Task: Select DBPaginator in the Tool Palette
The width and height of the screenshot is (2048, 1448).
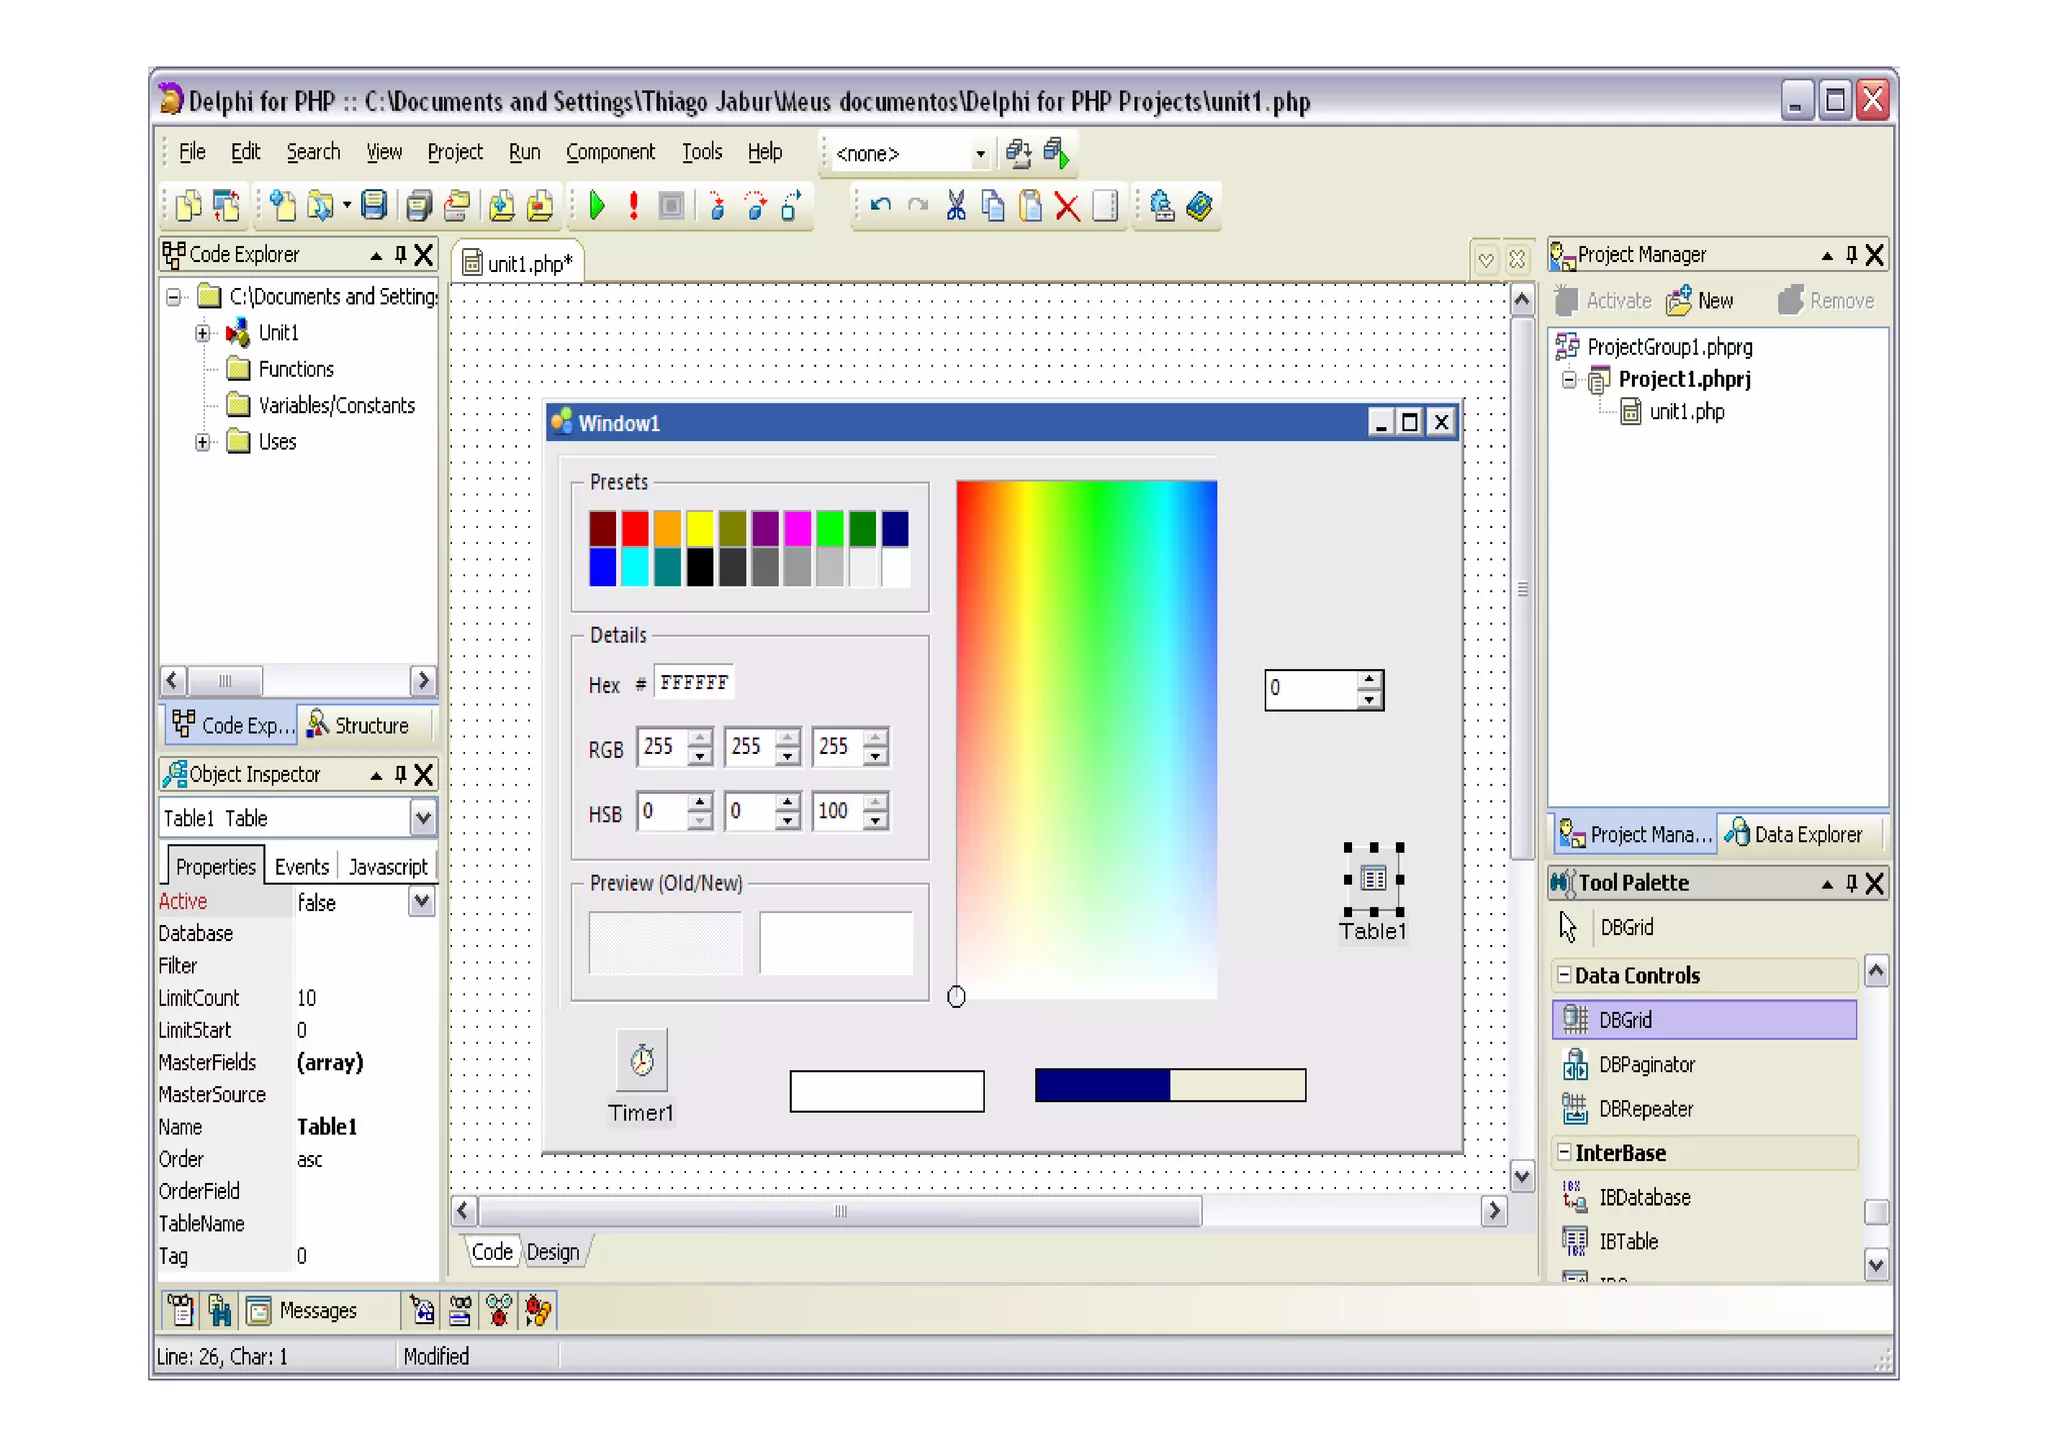Action: 1646,1065
